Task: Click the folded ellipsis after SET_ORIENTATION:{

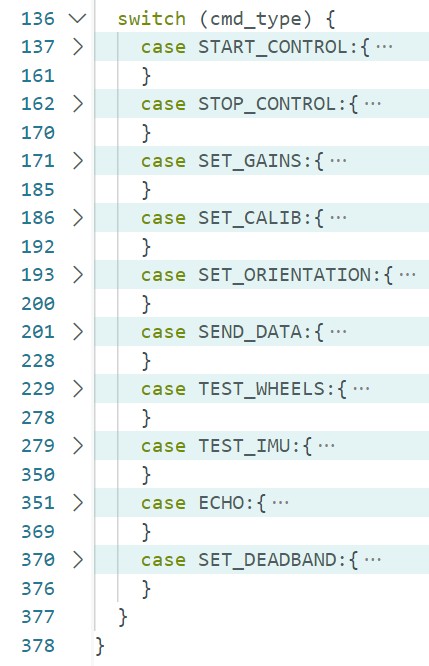Action: [x=407, y=274]
